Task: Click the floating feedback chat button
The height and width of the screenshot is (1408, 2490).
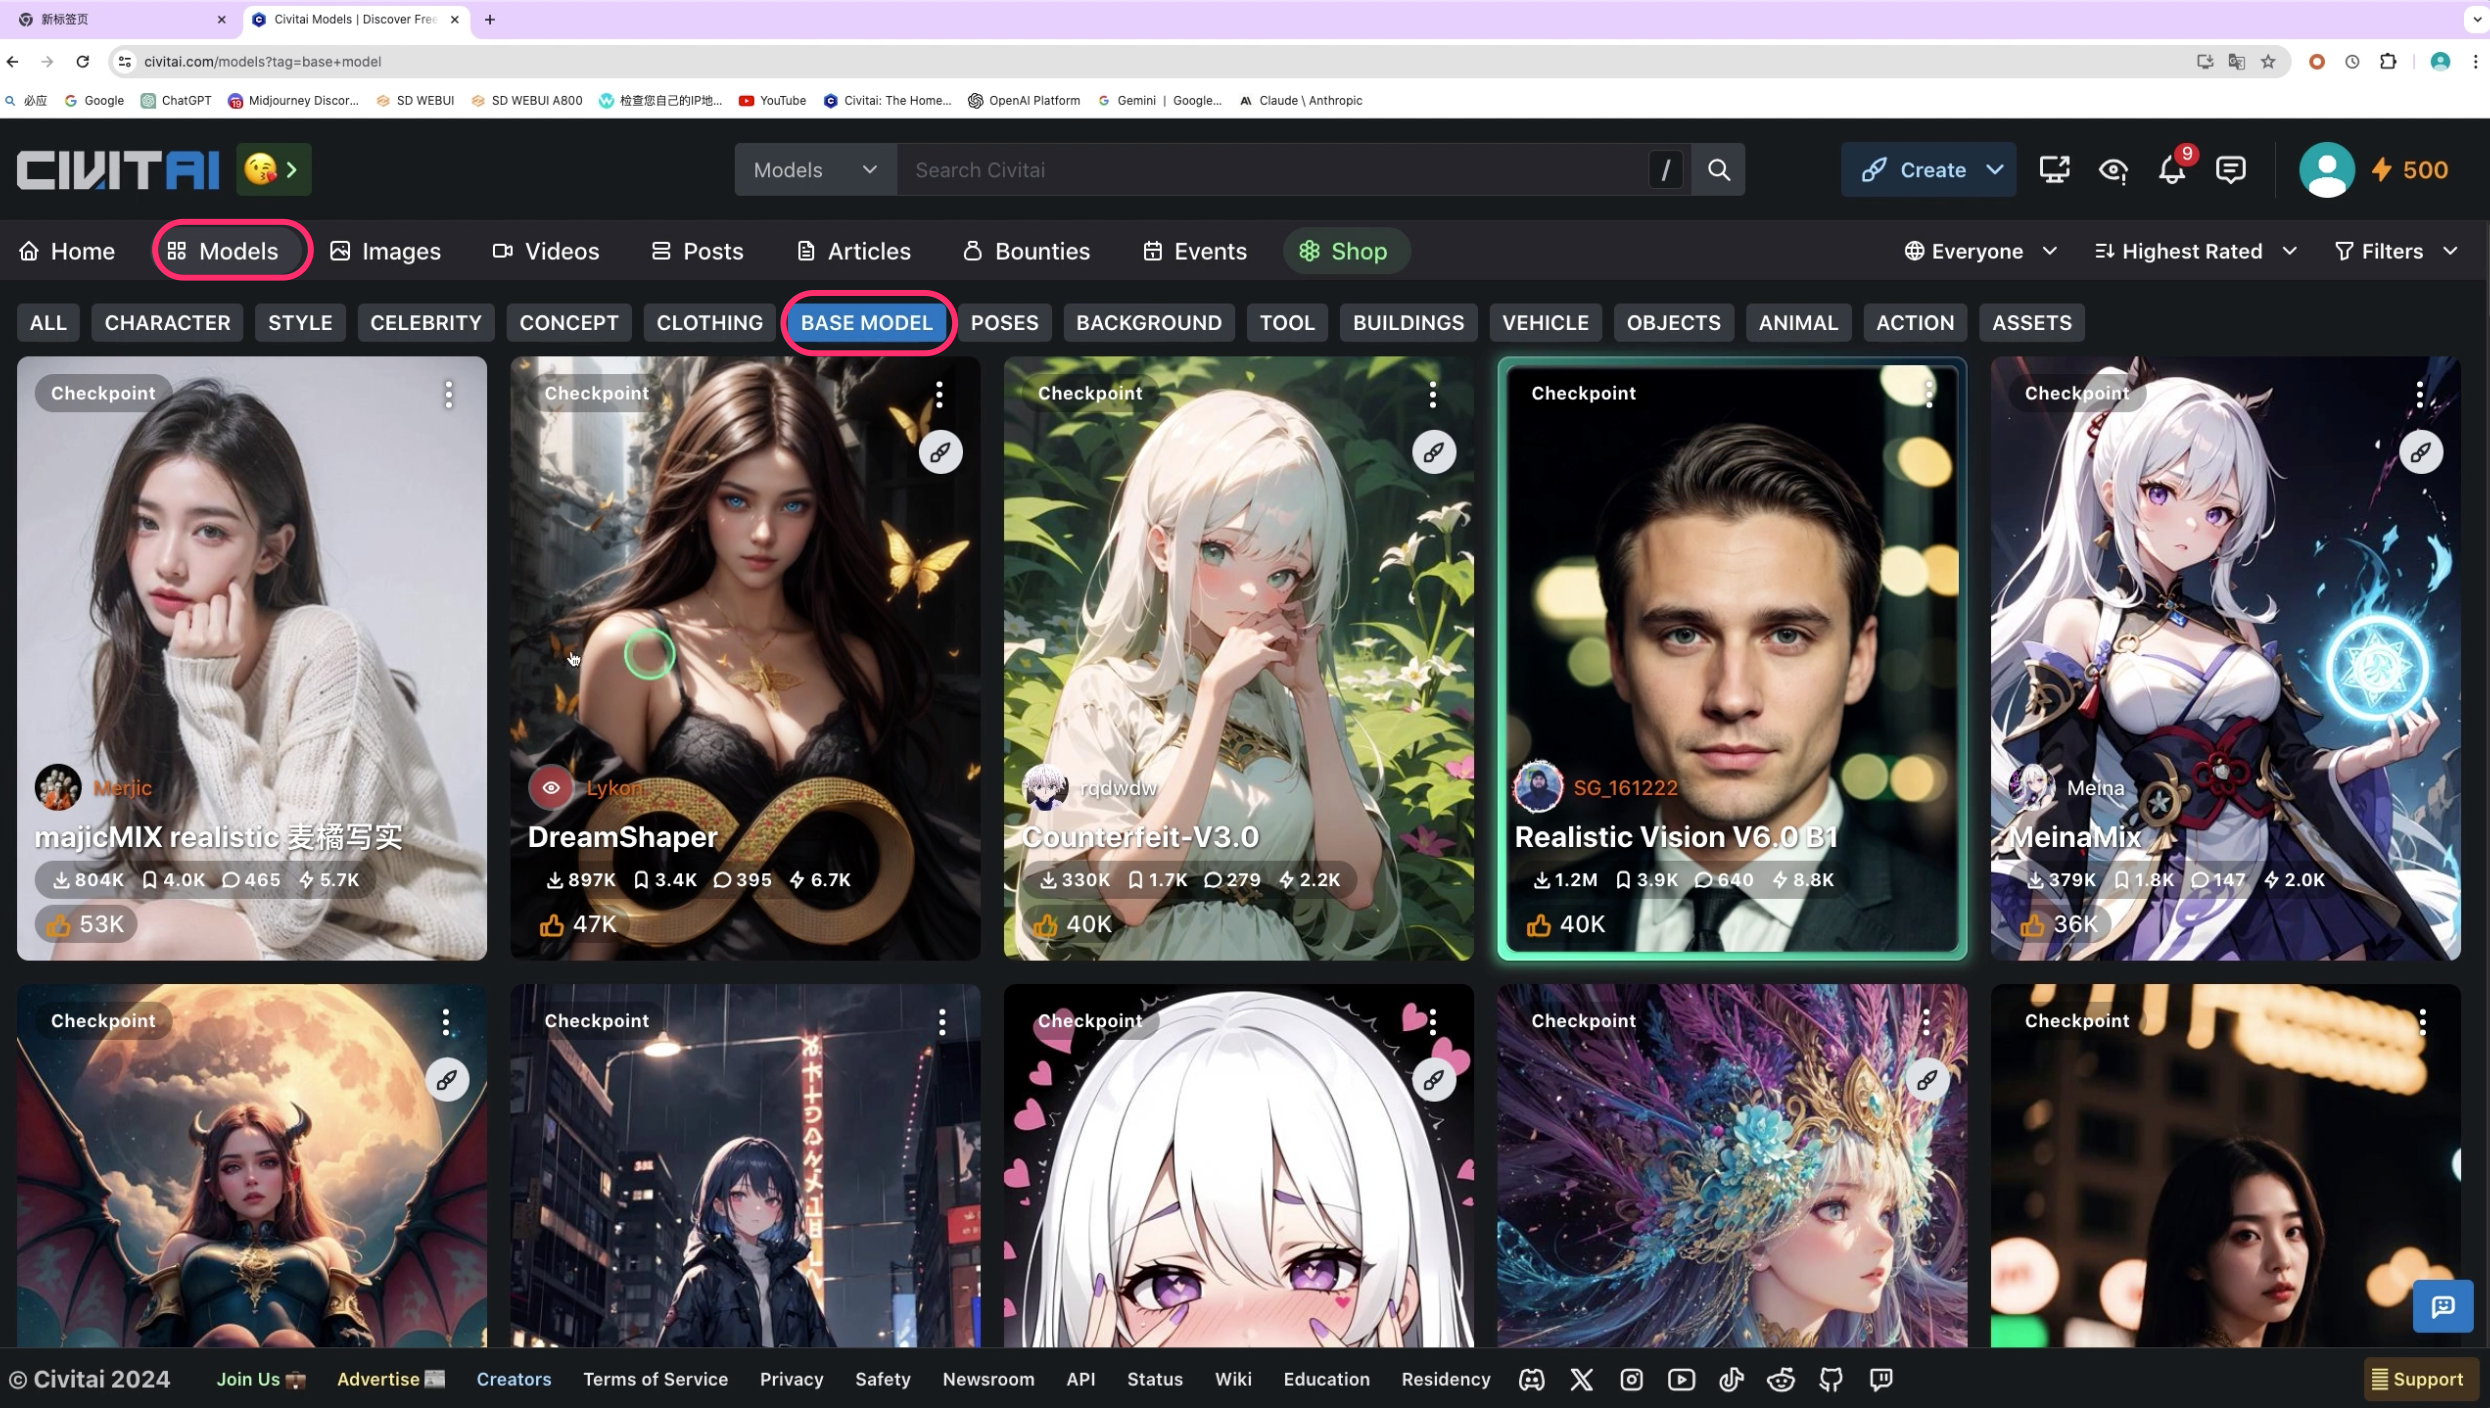Action: pos(2442,1307)
